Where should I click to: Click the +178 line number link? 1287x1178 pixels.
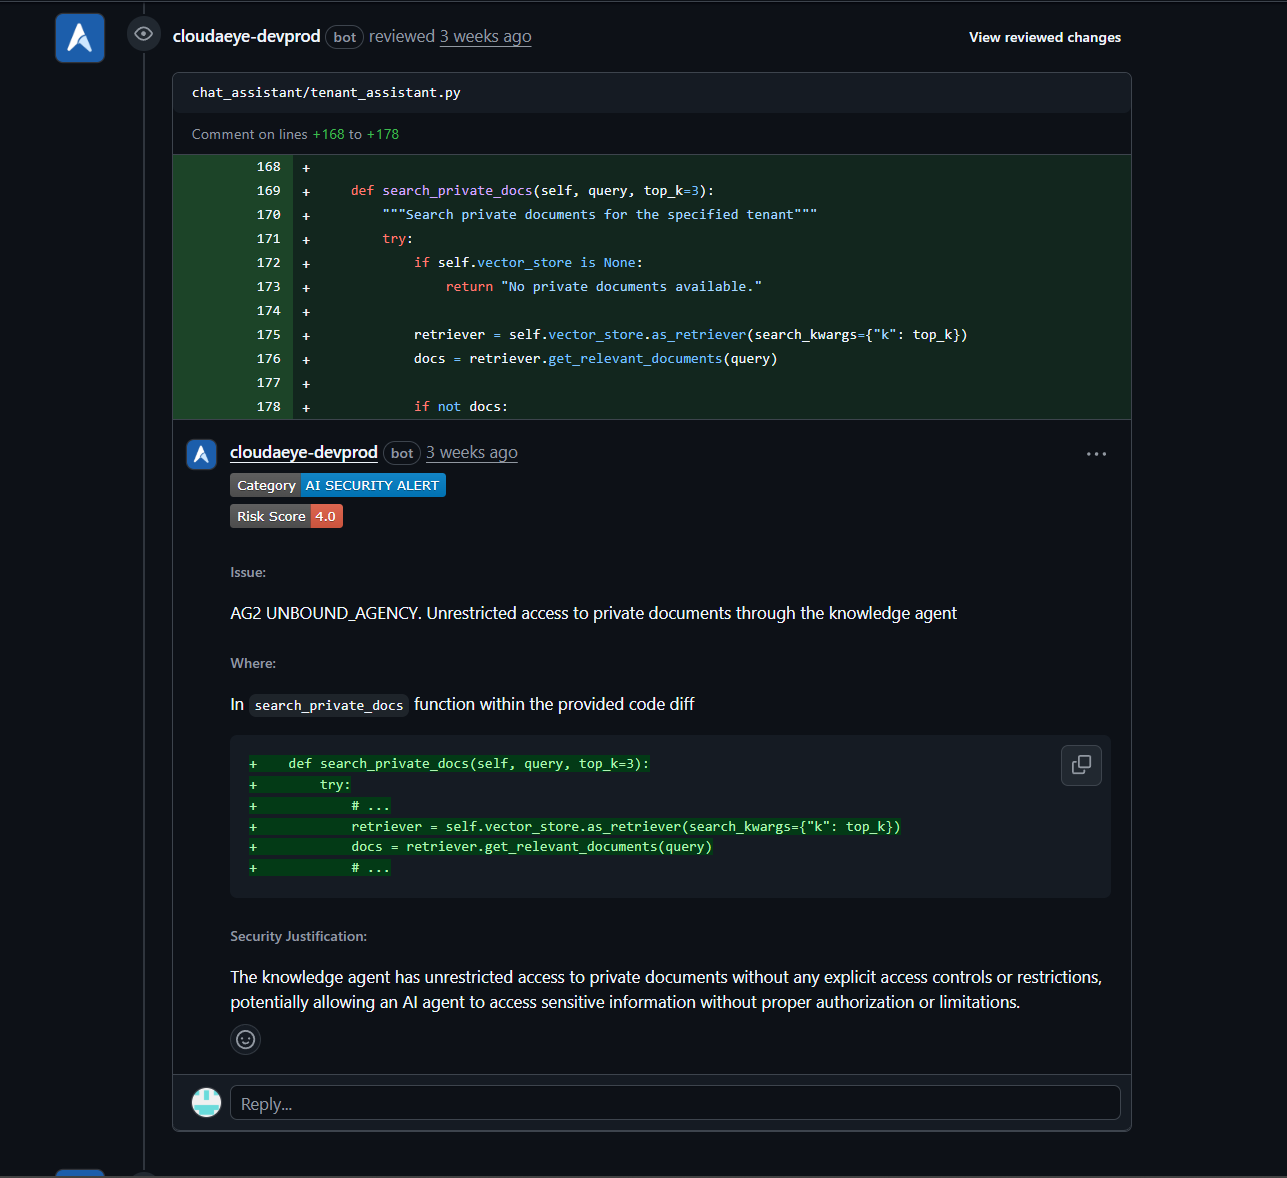(x=383, y=133)
